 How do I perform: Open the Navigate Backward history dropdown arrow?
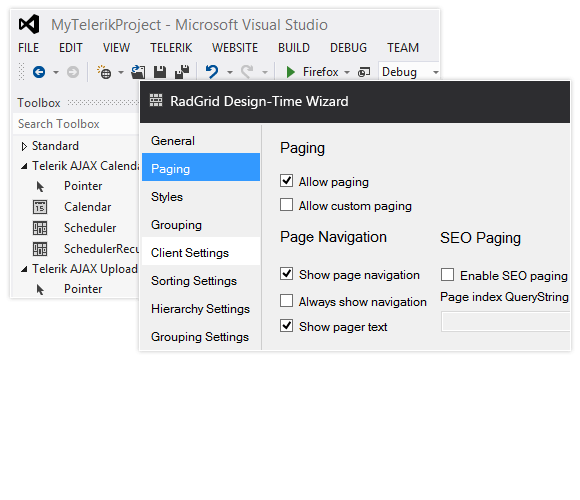click(x=56, y=72)
